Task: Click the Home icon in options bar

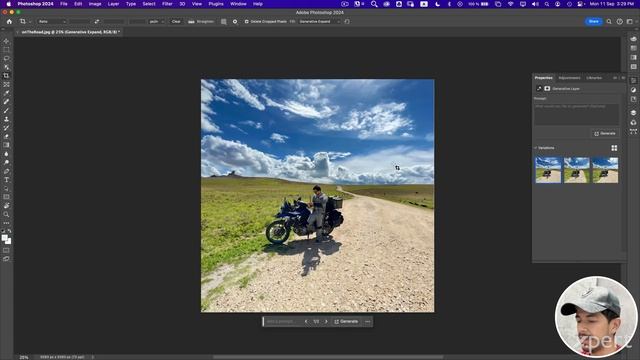Action: coord(9,22)
